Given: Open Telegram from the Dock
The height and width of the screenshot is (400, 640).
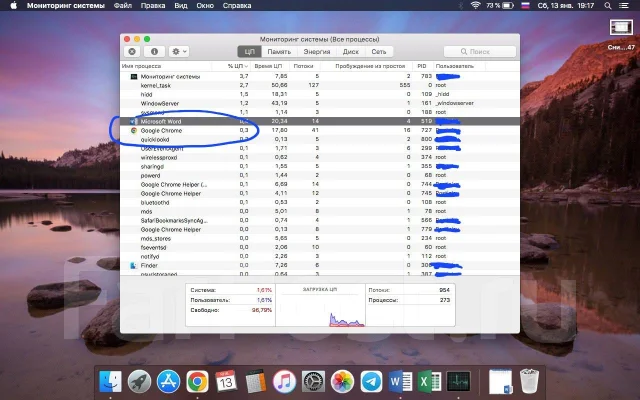Looking at the screenshot, I should click(x=371, y=382).
